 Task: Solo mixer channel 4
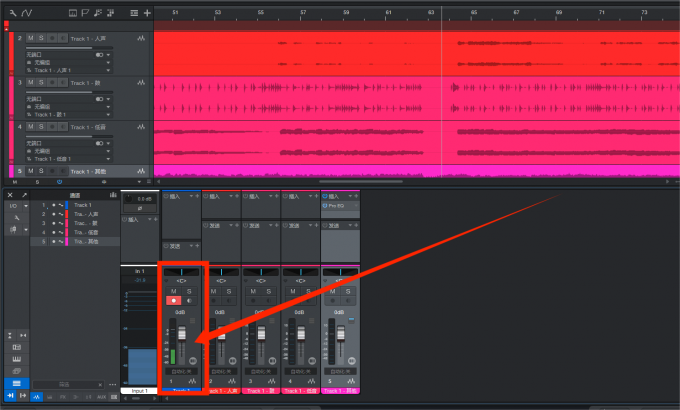308,291
